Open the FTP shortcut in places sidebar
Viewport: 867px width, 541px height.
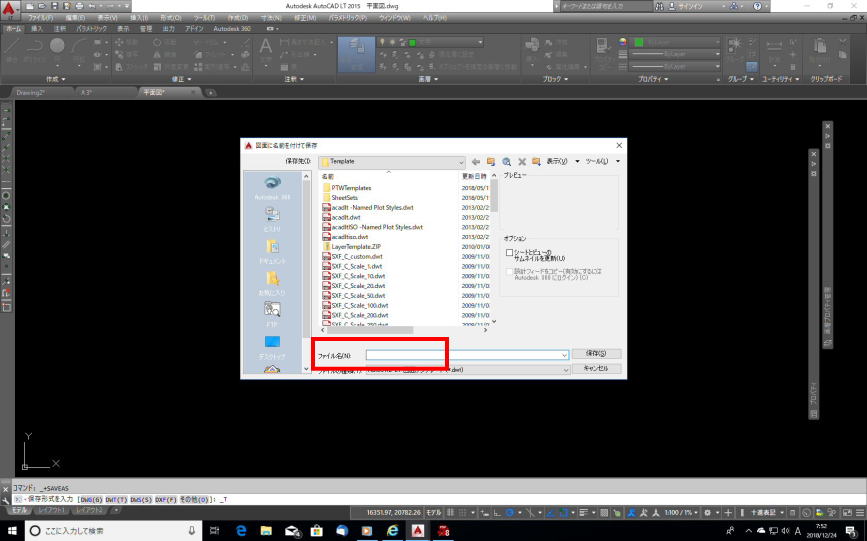pos(272,315)
